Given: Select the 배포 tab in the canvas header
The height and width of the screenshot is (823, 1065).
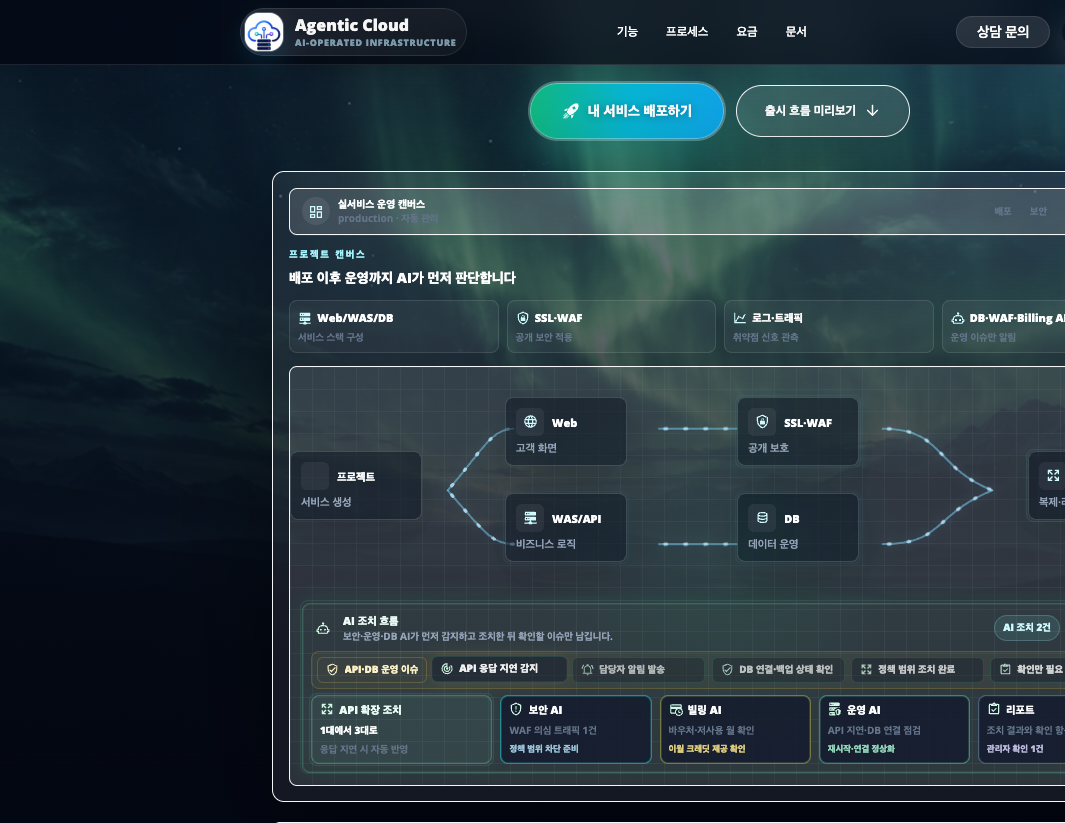Looking at the screenshot, I should pyautogui.click(x=1003, y=211).
